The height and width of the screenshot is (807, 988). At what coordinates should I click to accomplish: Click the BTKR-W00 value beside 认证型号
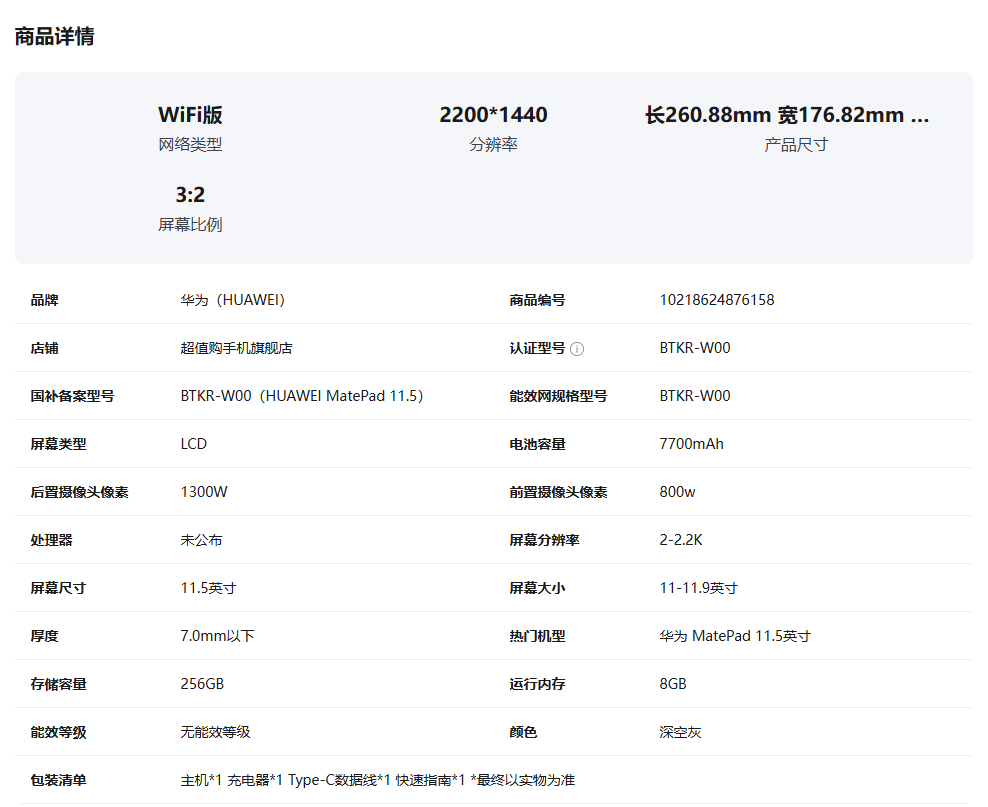(x=695, y=348)
